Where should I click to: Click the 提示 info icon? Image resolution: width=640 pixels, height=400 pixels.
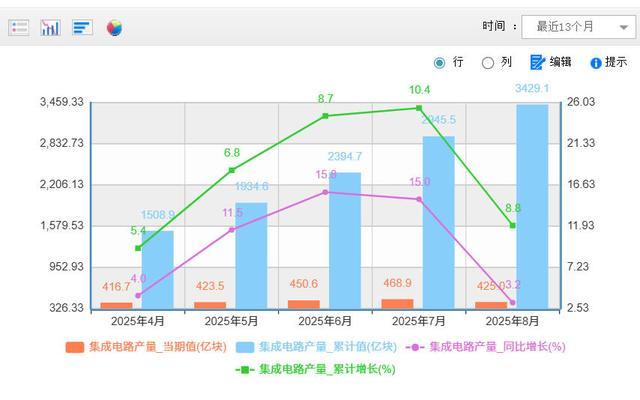pyautogui.click(x=596, y=63)
